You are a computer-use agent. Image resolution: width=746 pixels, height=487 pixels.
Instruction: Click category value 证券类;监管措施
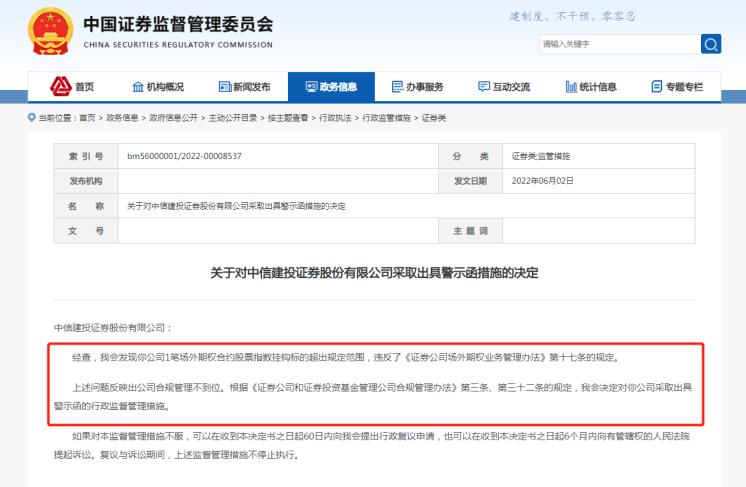click(540, 156)
